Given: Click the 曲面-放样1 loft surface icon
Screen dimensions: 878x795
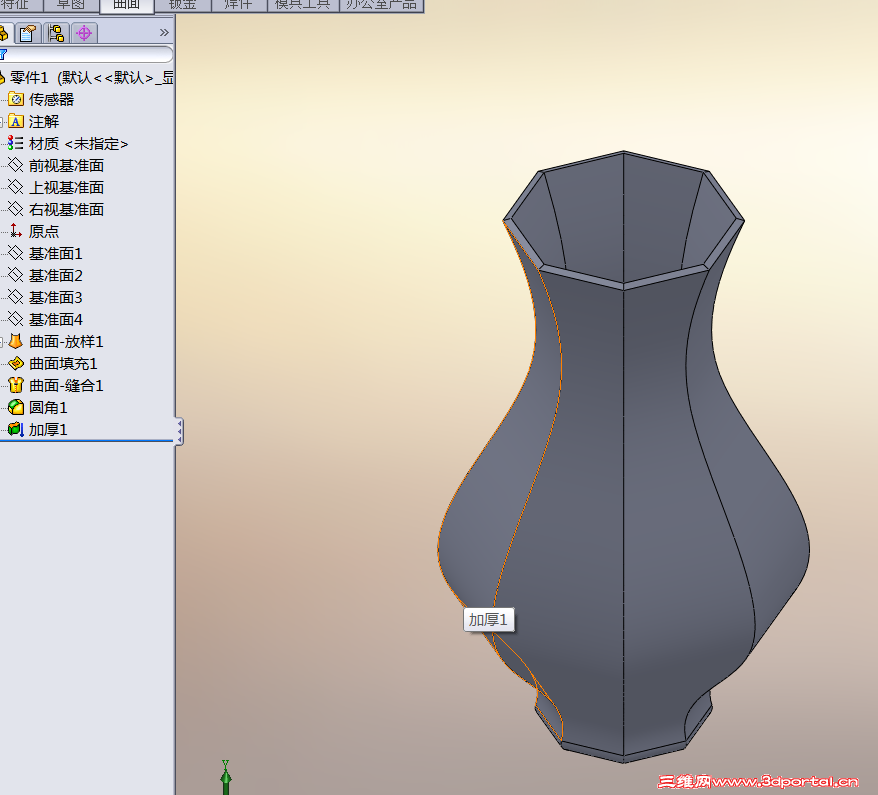Looking at the screenshot, I should coord(16,341).
